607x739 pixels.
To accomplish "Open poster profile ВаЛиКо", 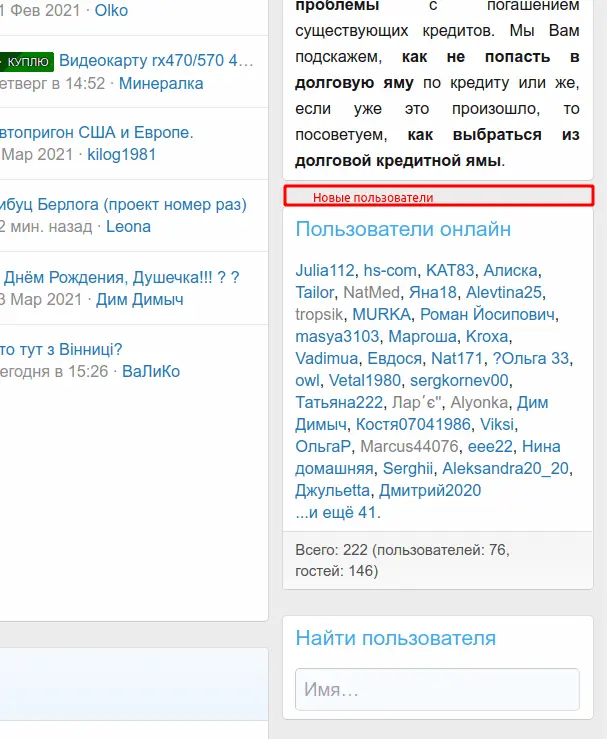I will tap(151, 371).
